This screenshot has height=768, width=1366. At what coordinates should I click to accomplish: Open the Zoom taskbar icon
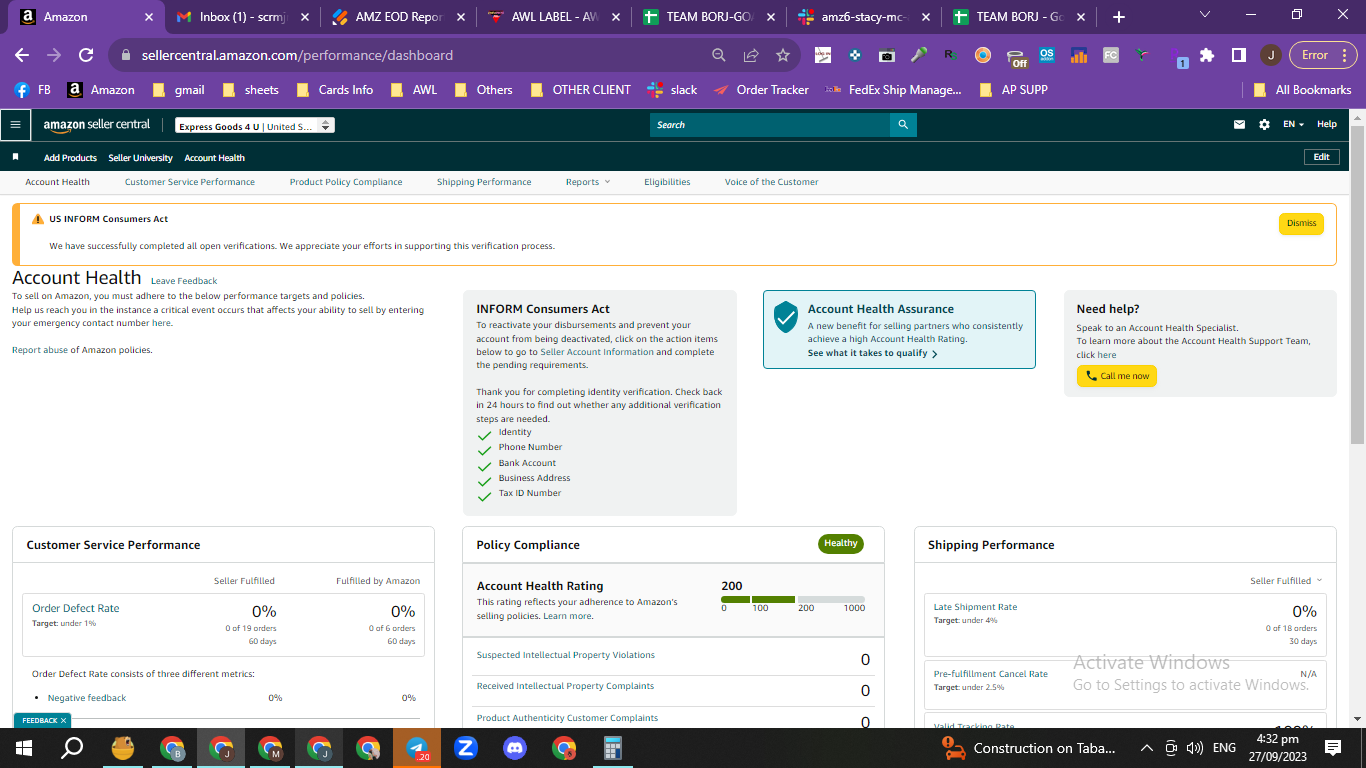(466, 748)
